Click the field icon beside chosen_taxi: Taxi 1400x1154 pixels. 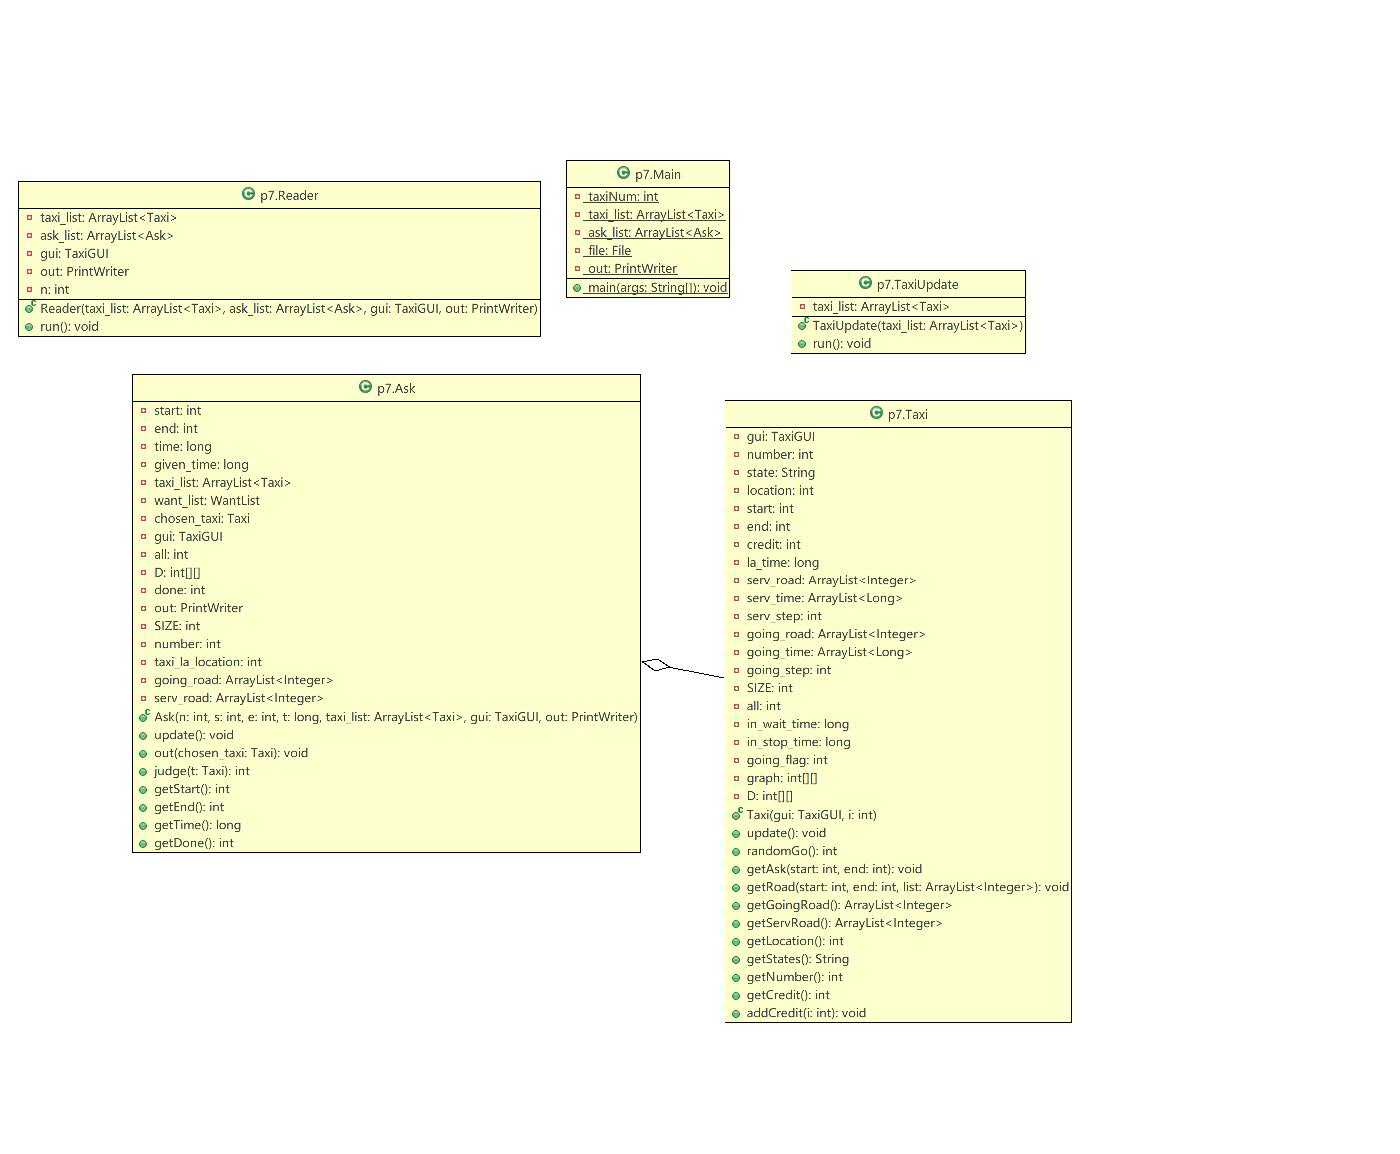pyautogui.click(x=144, y=519)
